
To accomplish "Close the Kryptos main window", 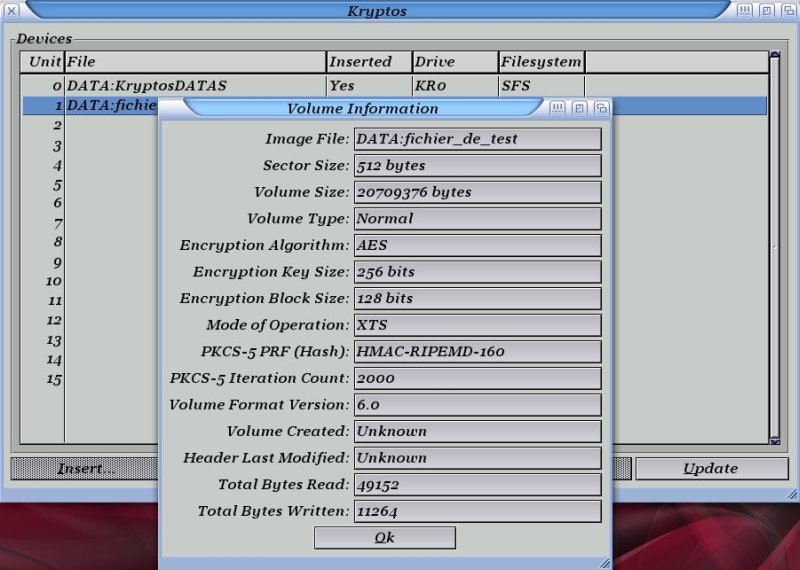I will 11,10.
